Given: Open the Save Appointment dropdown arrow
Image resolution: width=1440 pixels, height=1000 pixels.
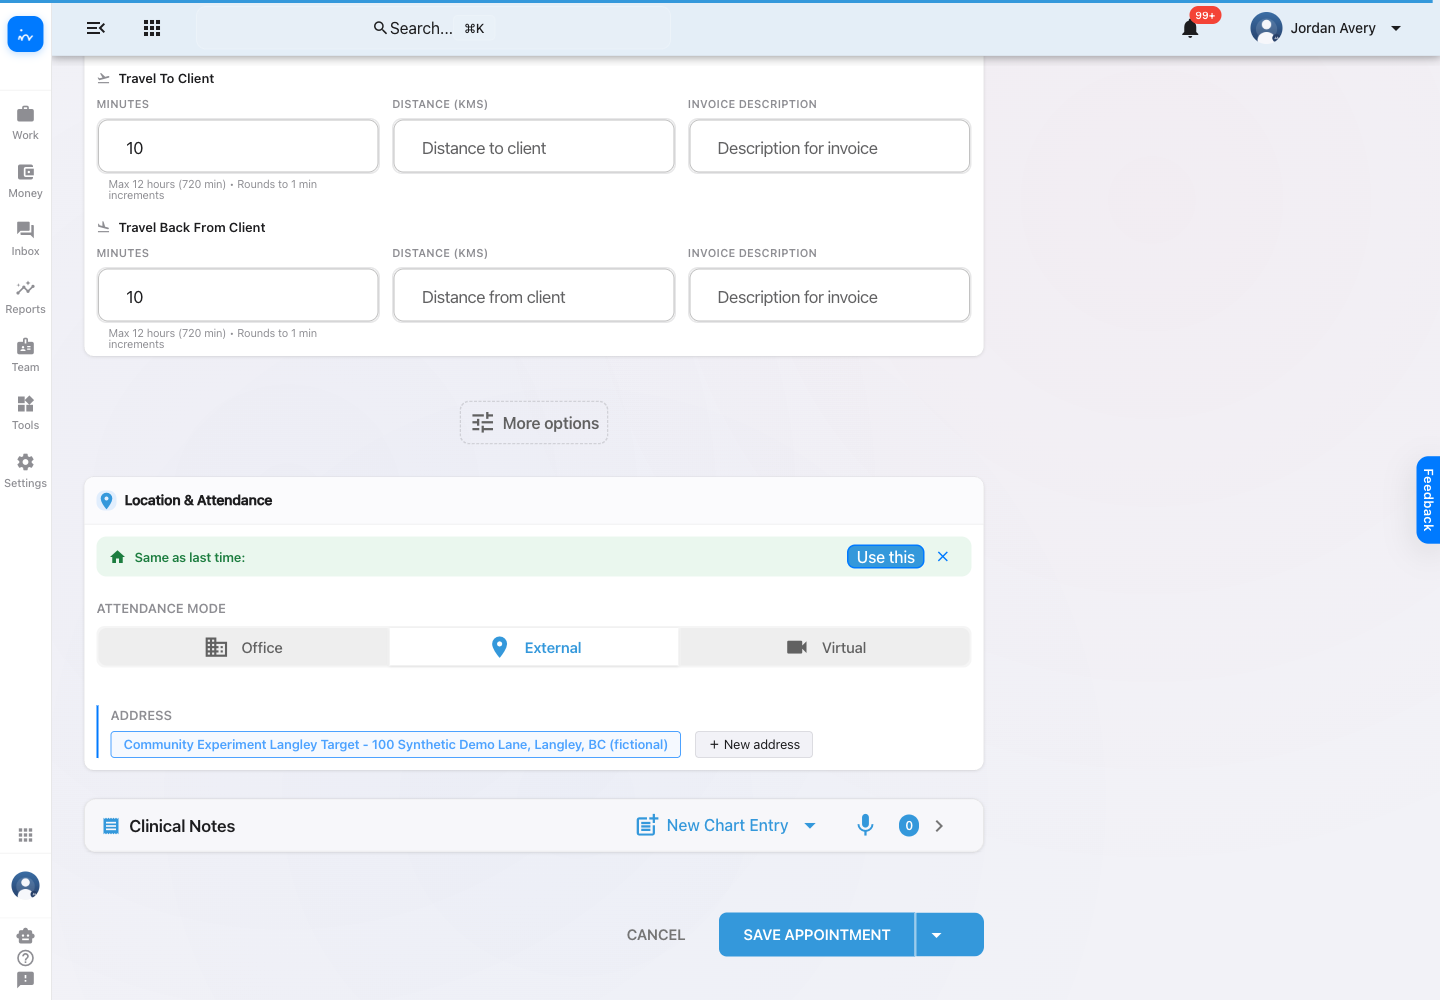Looking at the screenshot, I should pyautogui.click(x=949, y=935).
